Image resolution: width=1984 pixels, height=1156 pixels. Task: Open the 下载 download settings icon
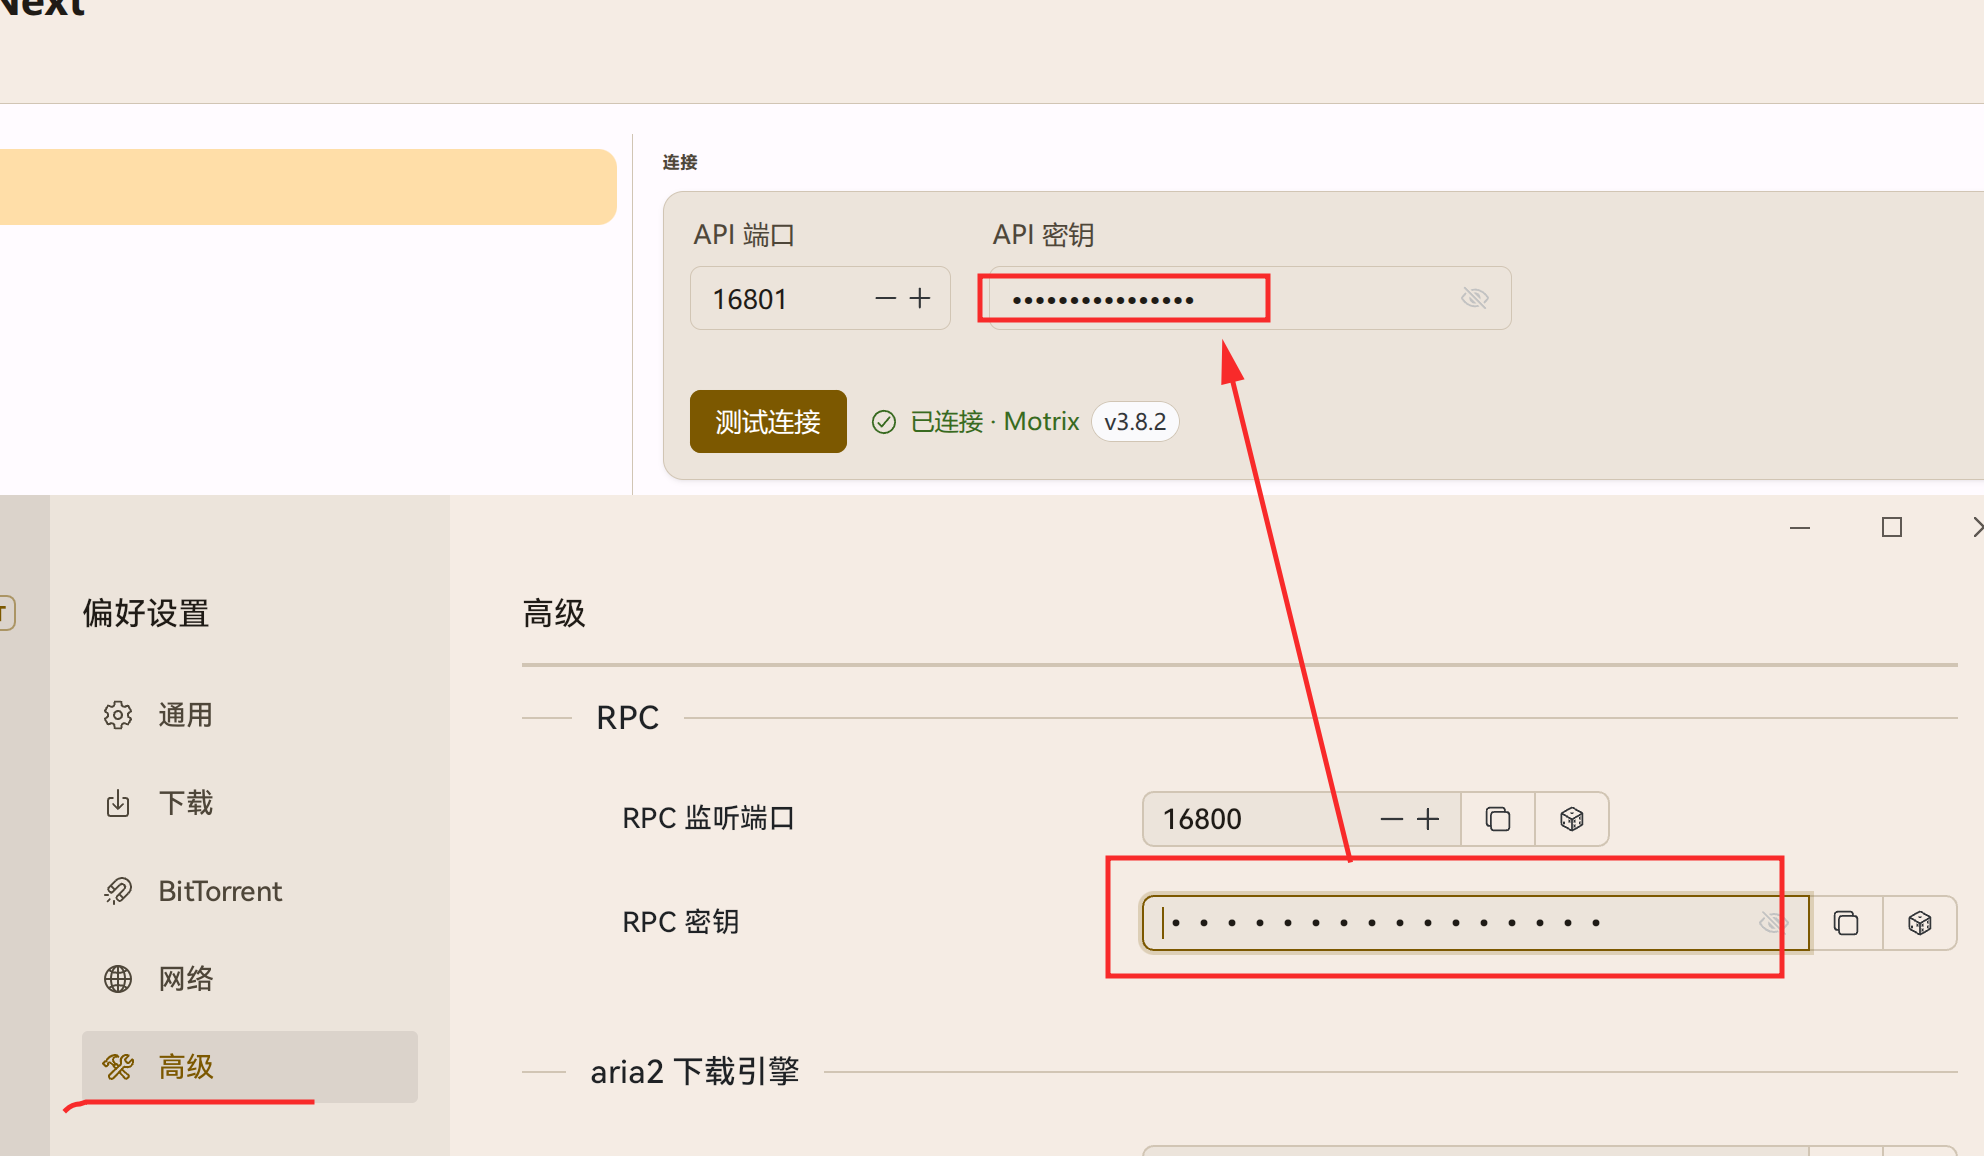tap(117, 802)
